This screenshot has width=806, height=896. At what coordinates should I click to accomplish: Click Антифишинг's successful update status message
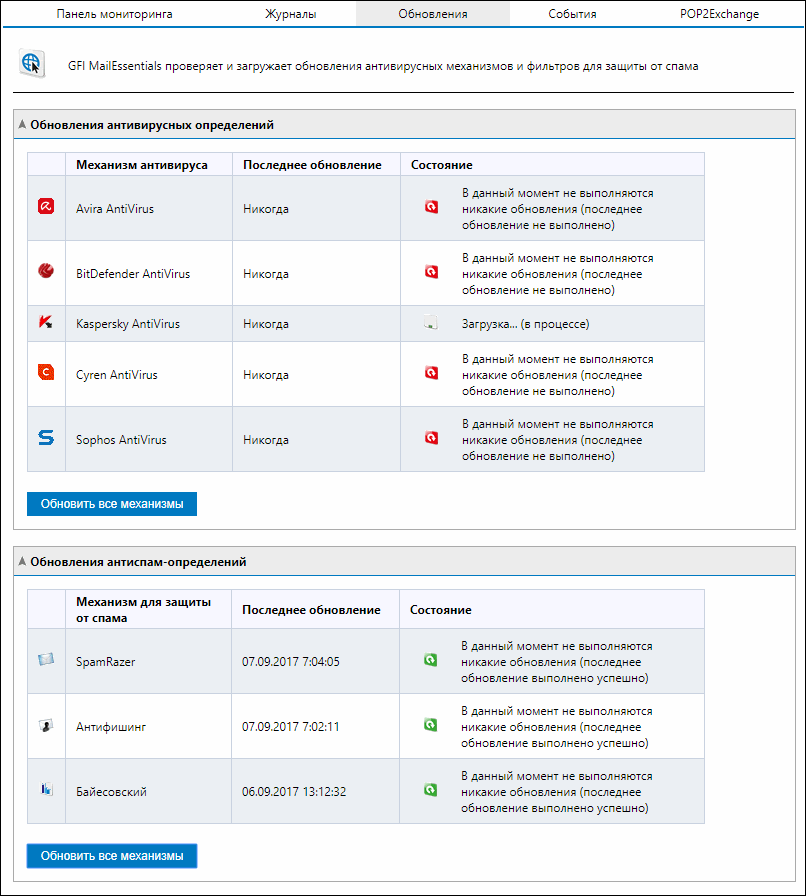point(556,727)
